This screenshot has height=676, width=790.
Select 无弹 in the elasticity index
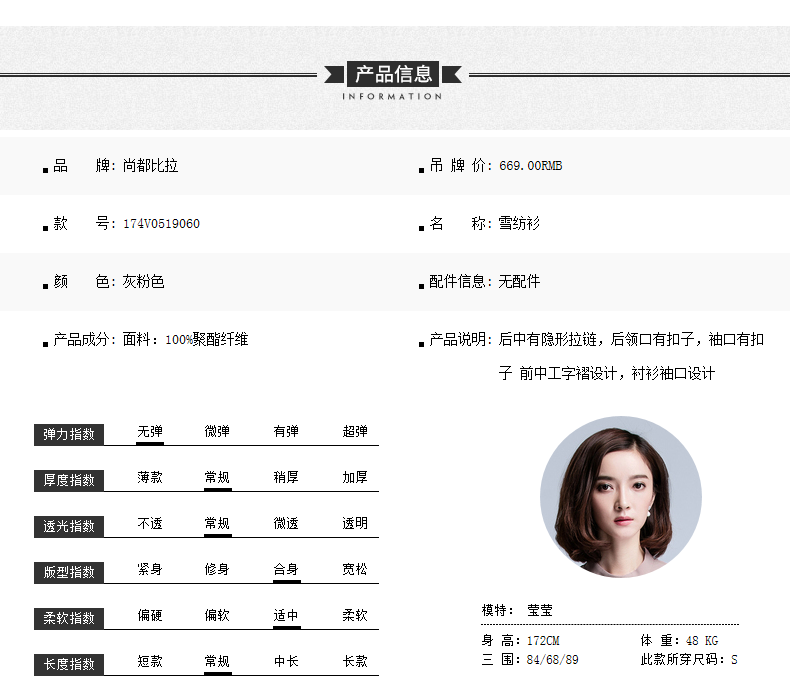pyautogui.click(x=150, y=432)
